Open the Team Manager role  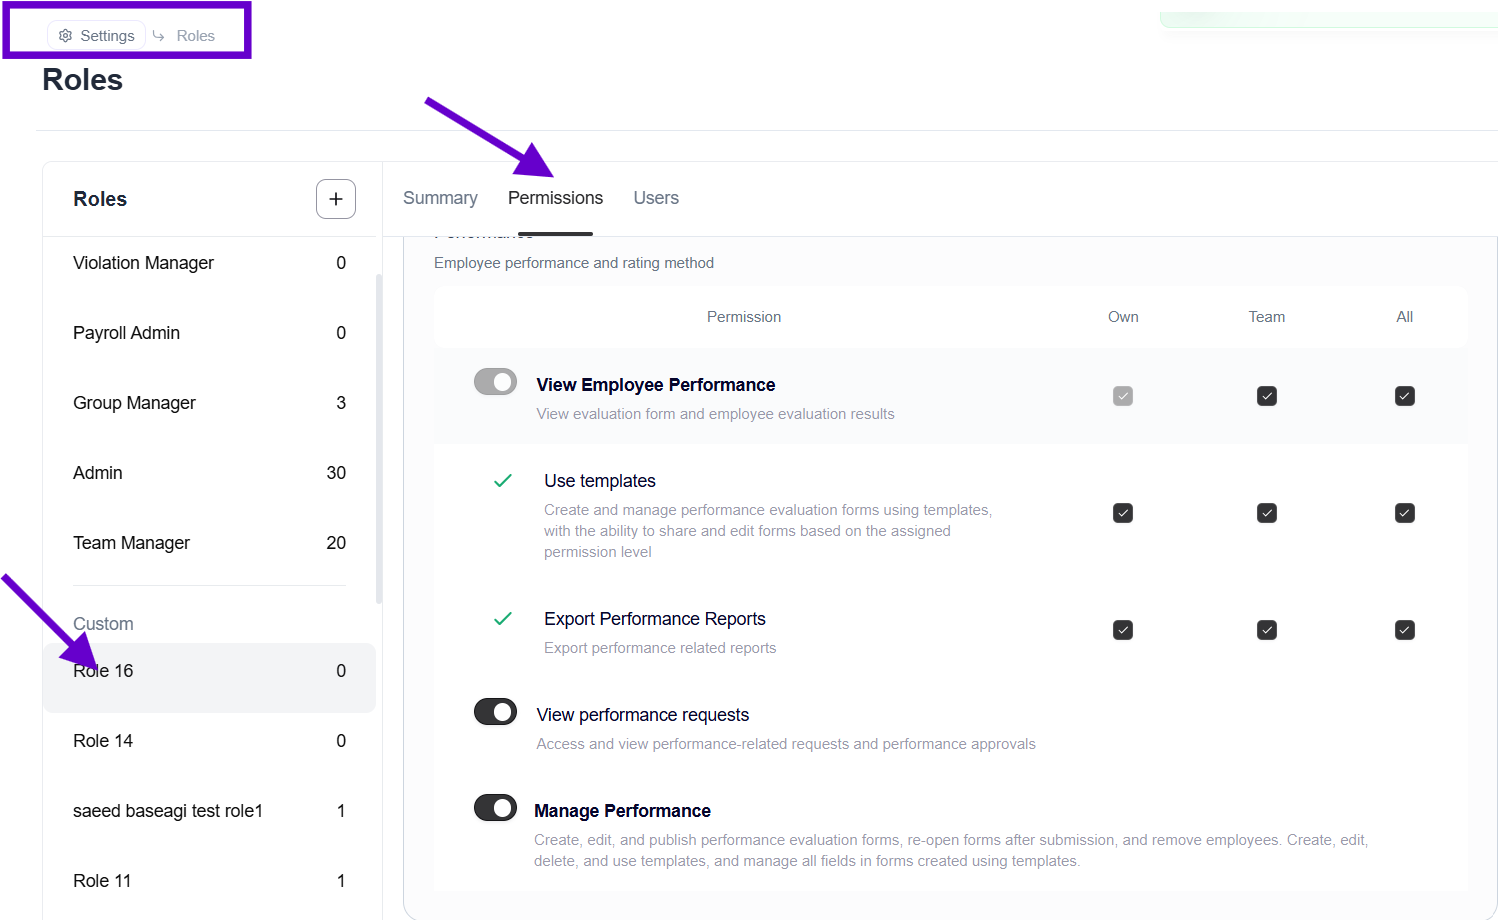(131, 543)
